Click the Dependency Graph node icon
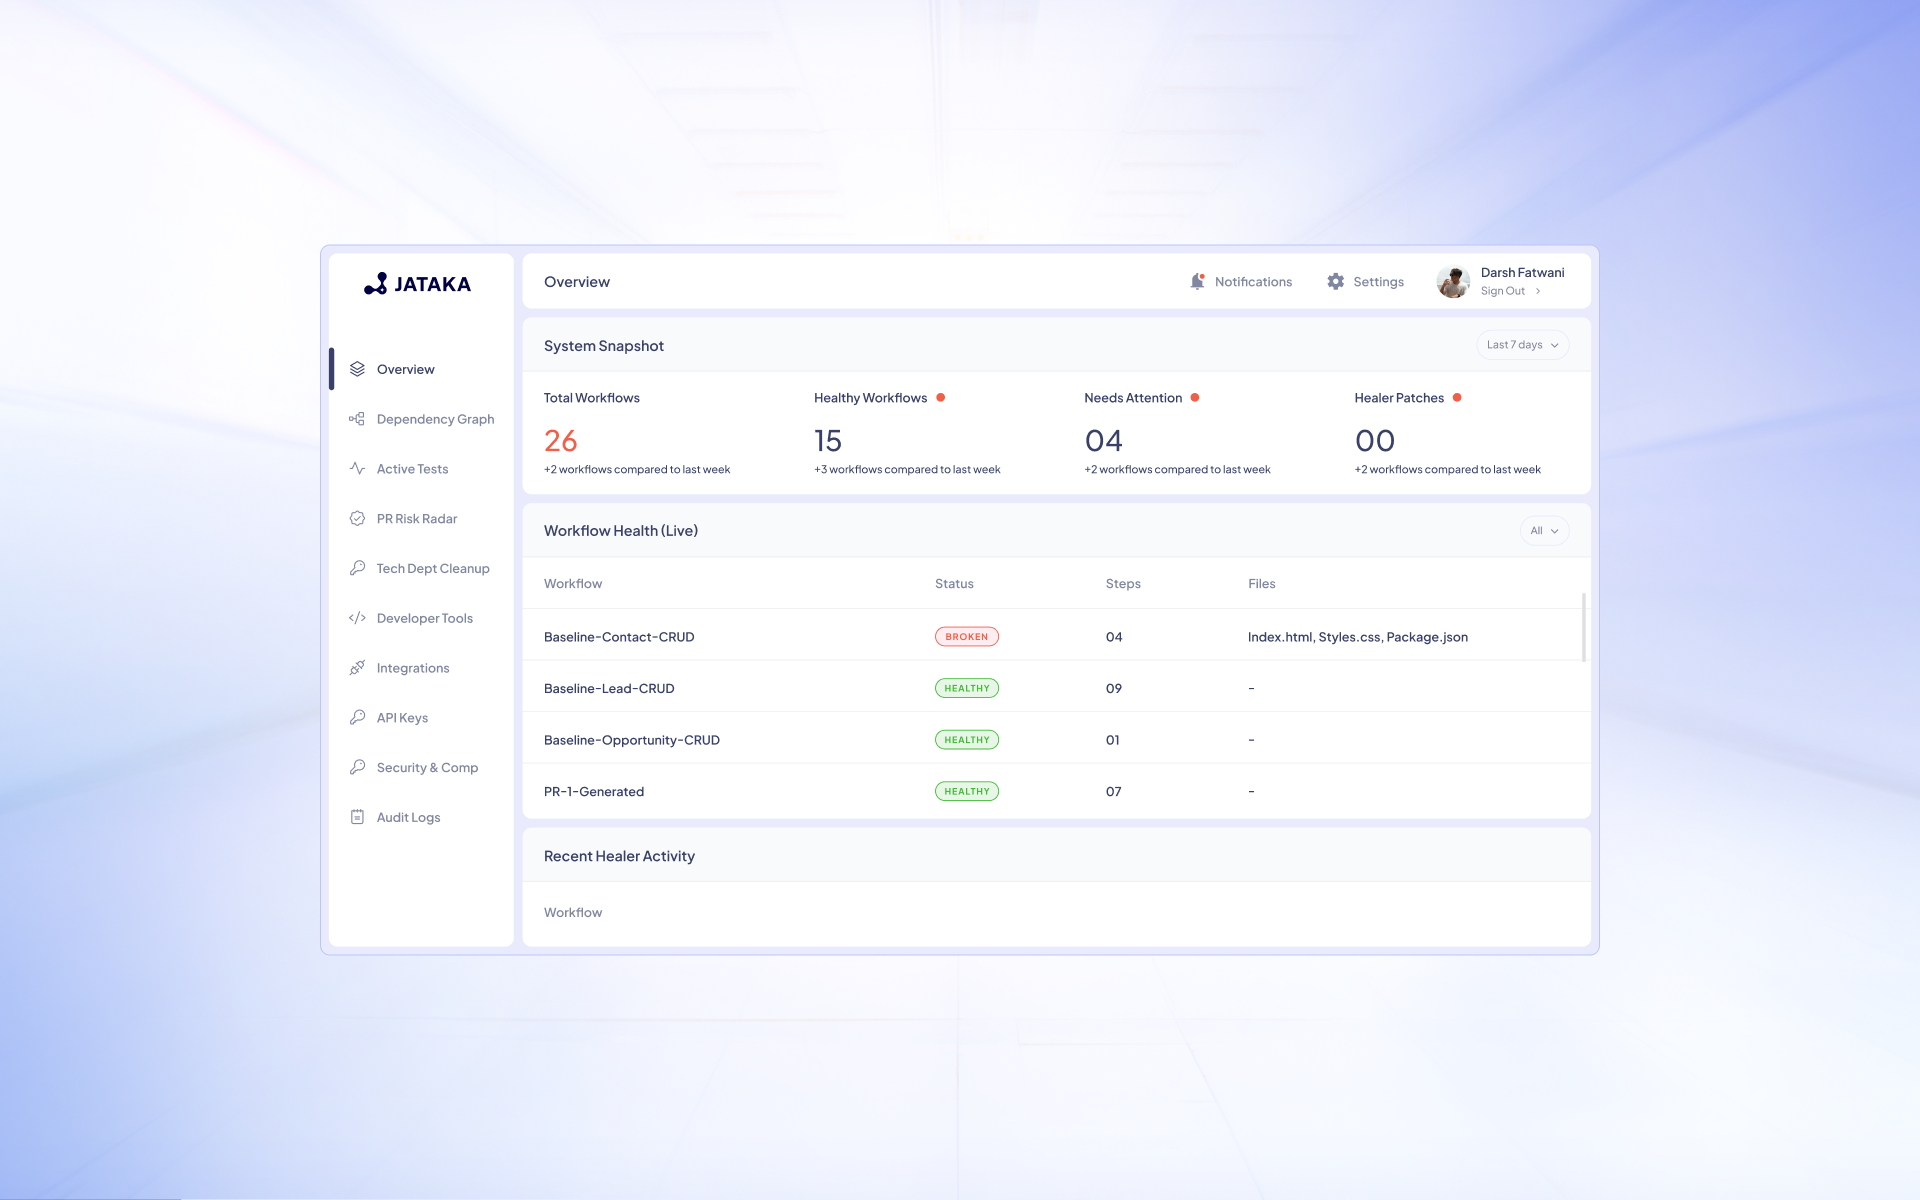1920x1200 pixels. (357, 419)
